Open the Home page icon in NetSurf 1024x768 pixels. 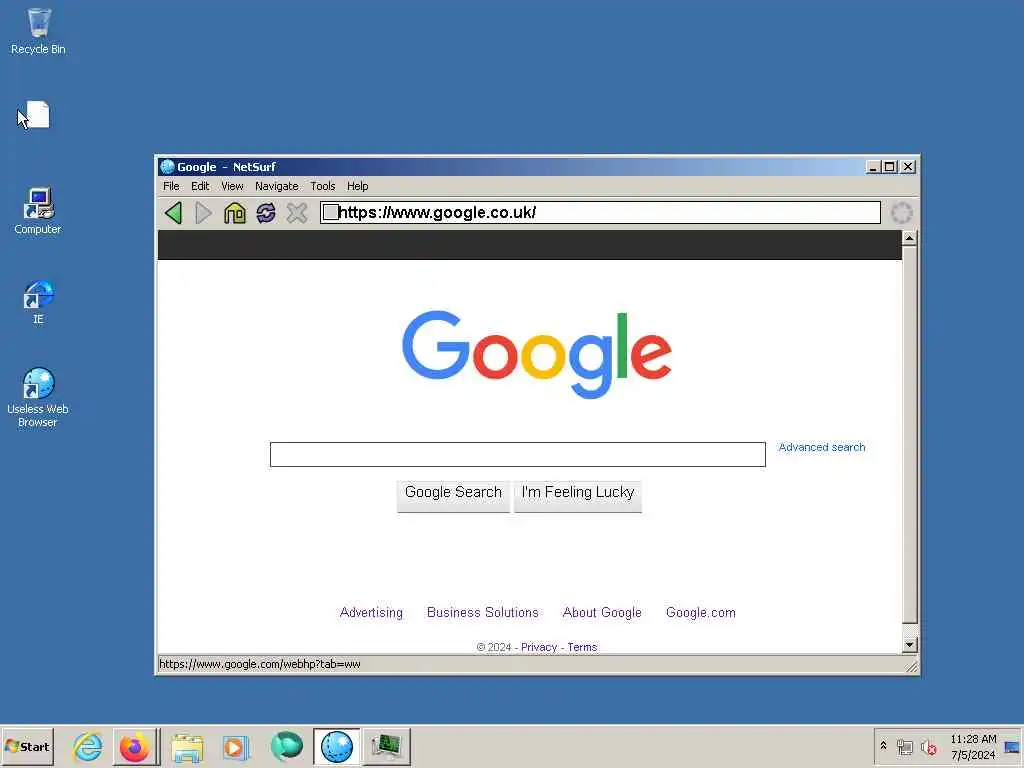(234, 213)
